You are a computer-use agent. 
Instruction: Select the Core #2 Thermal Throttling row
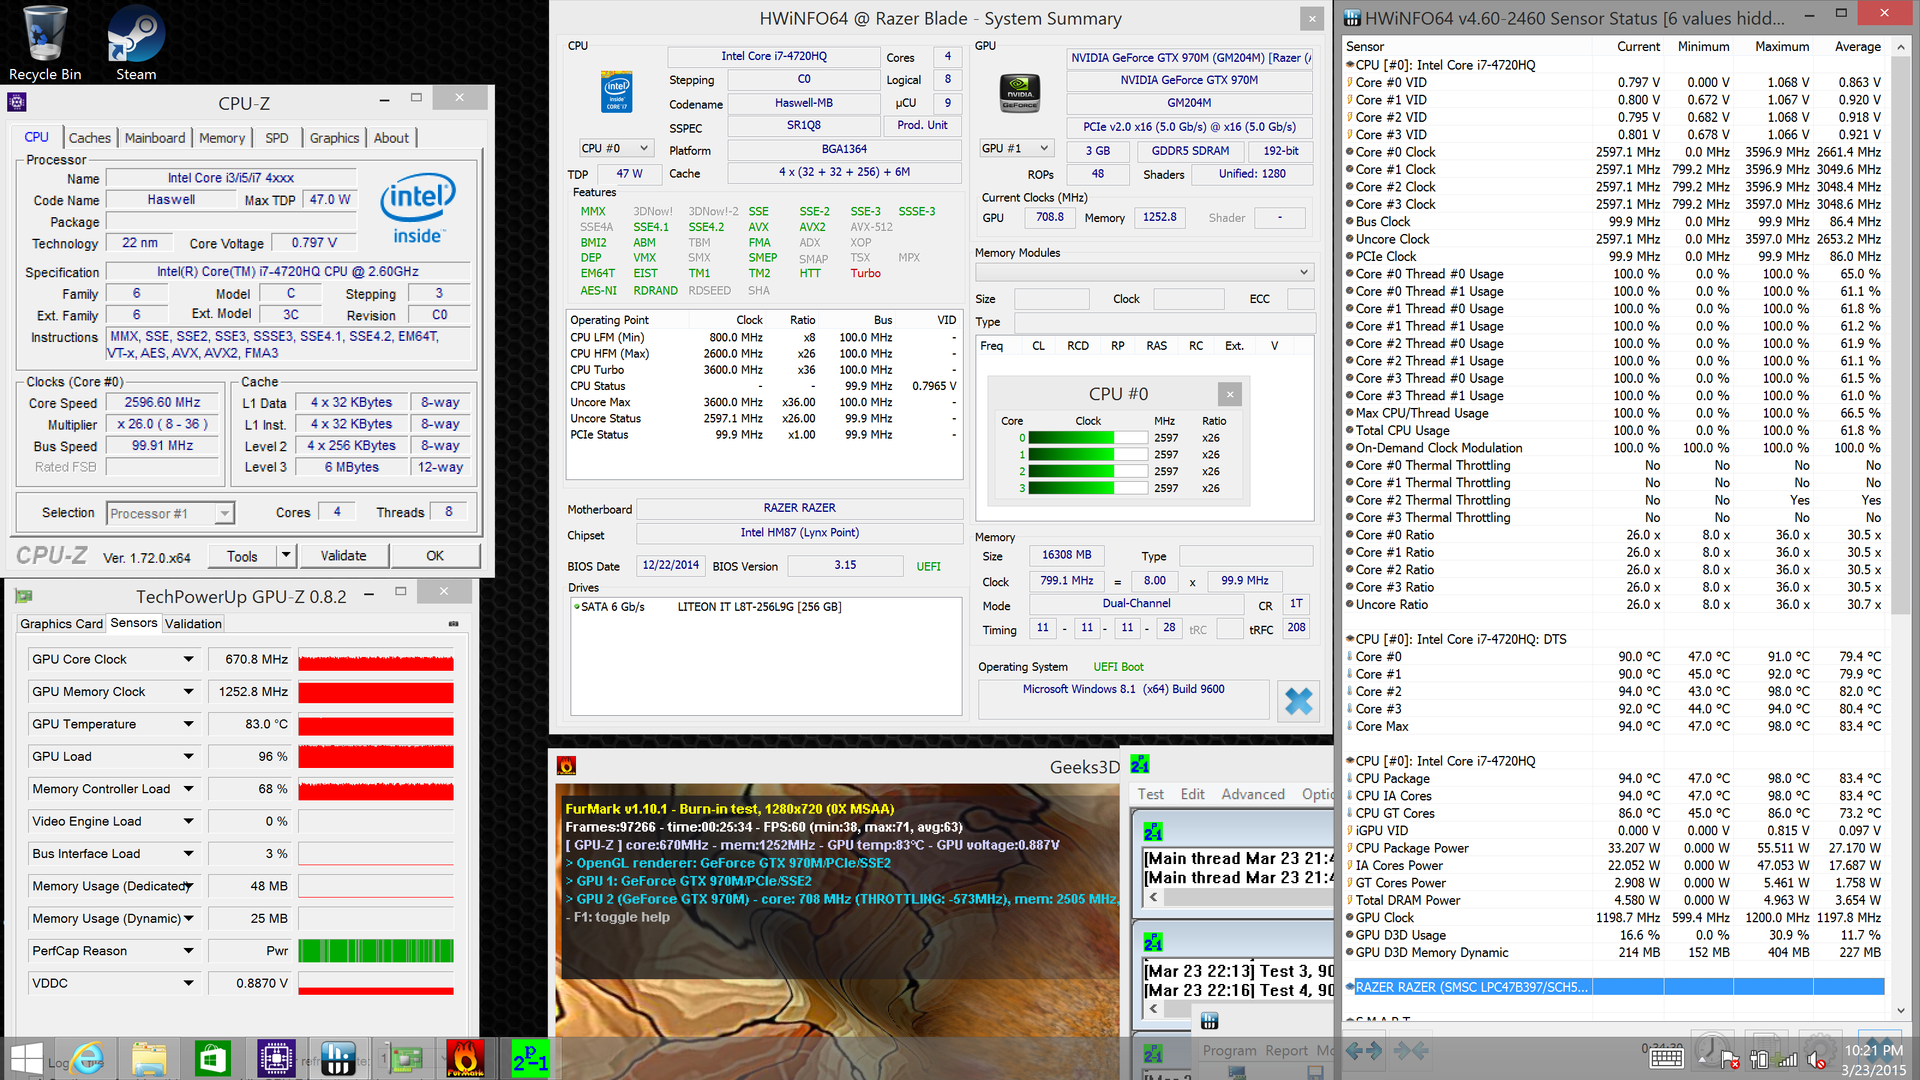click(1614, 500)
